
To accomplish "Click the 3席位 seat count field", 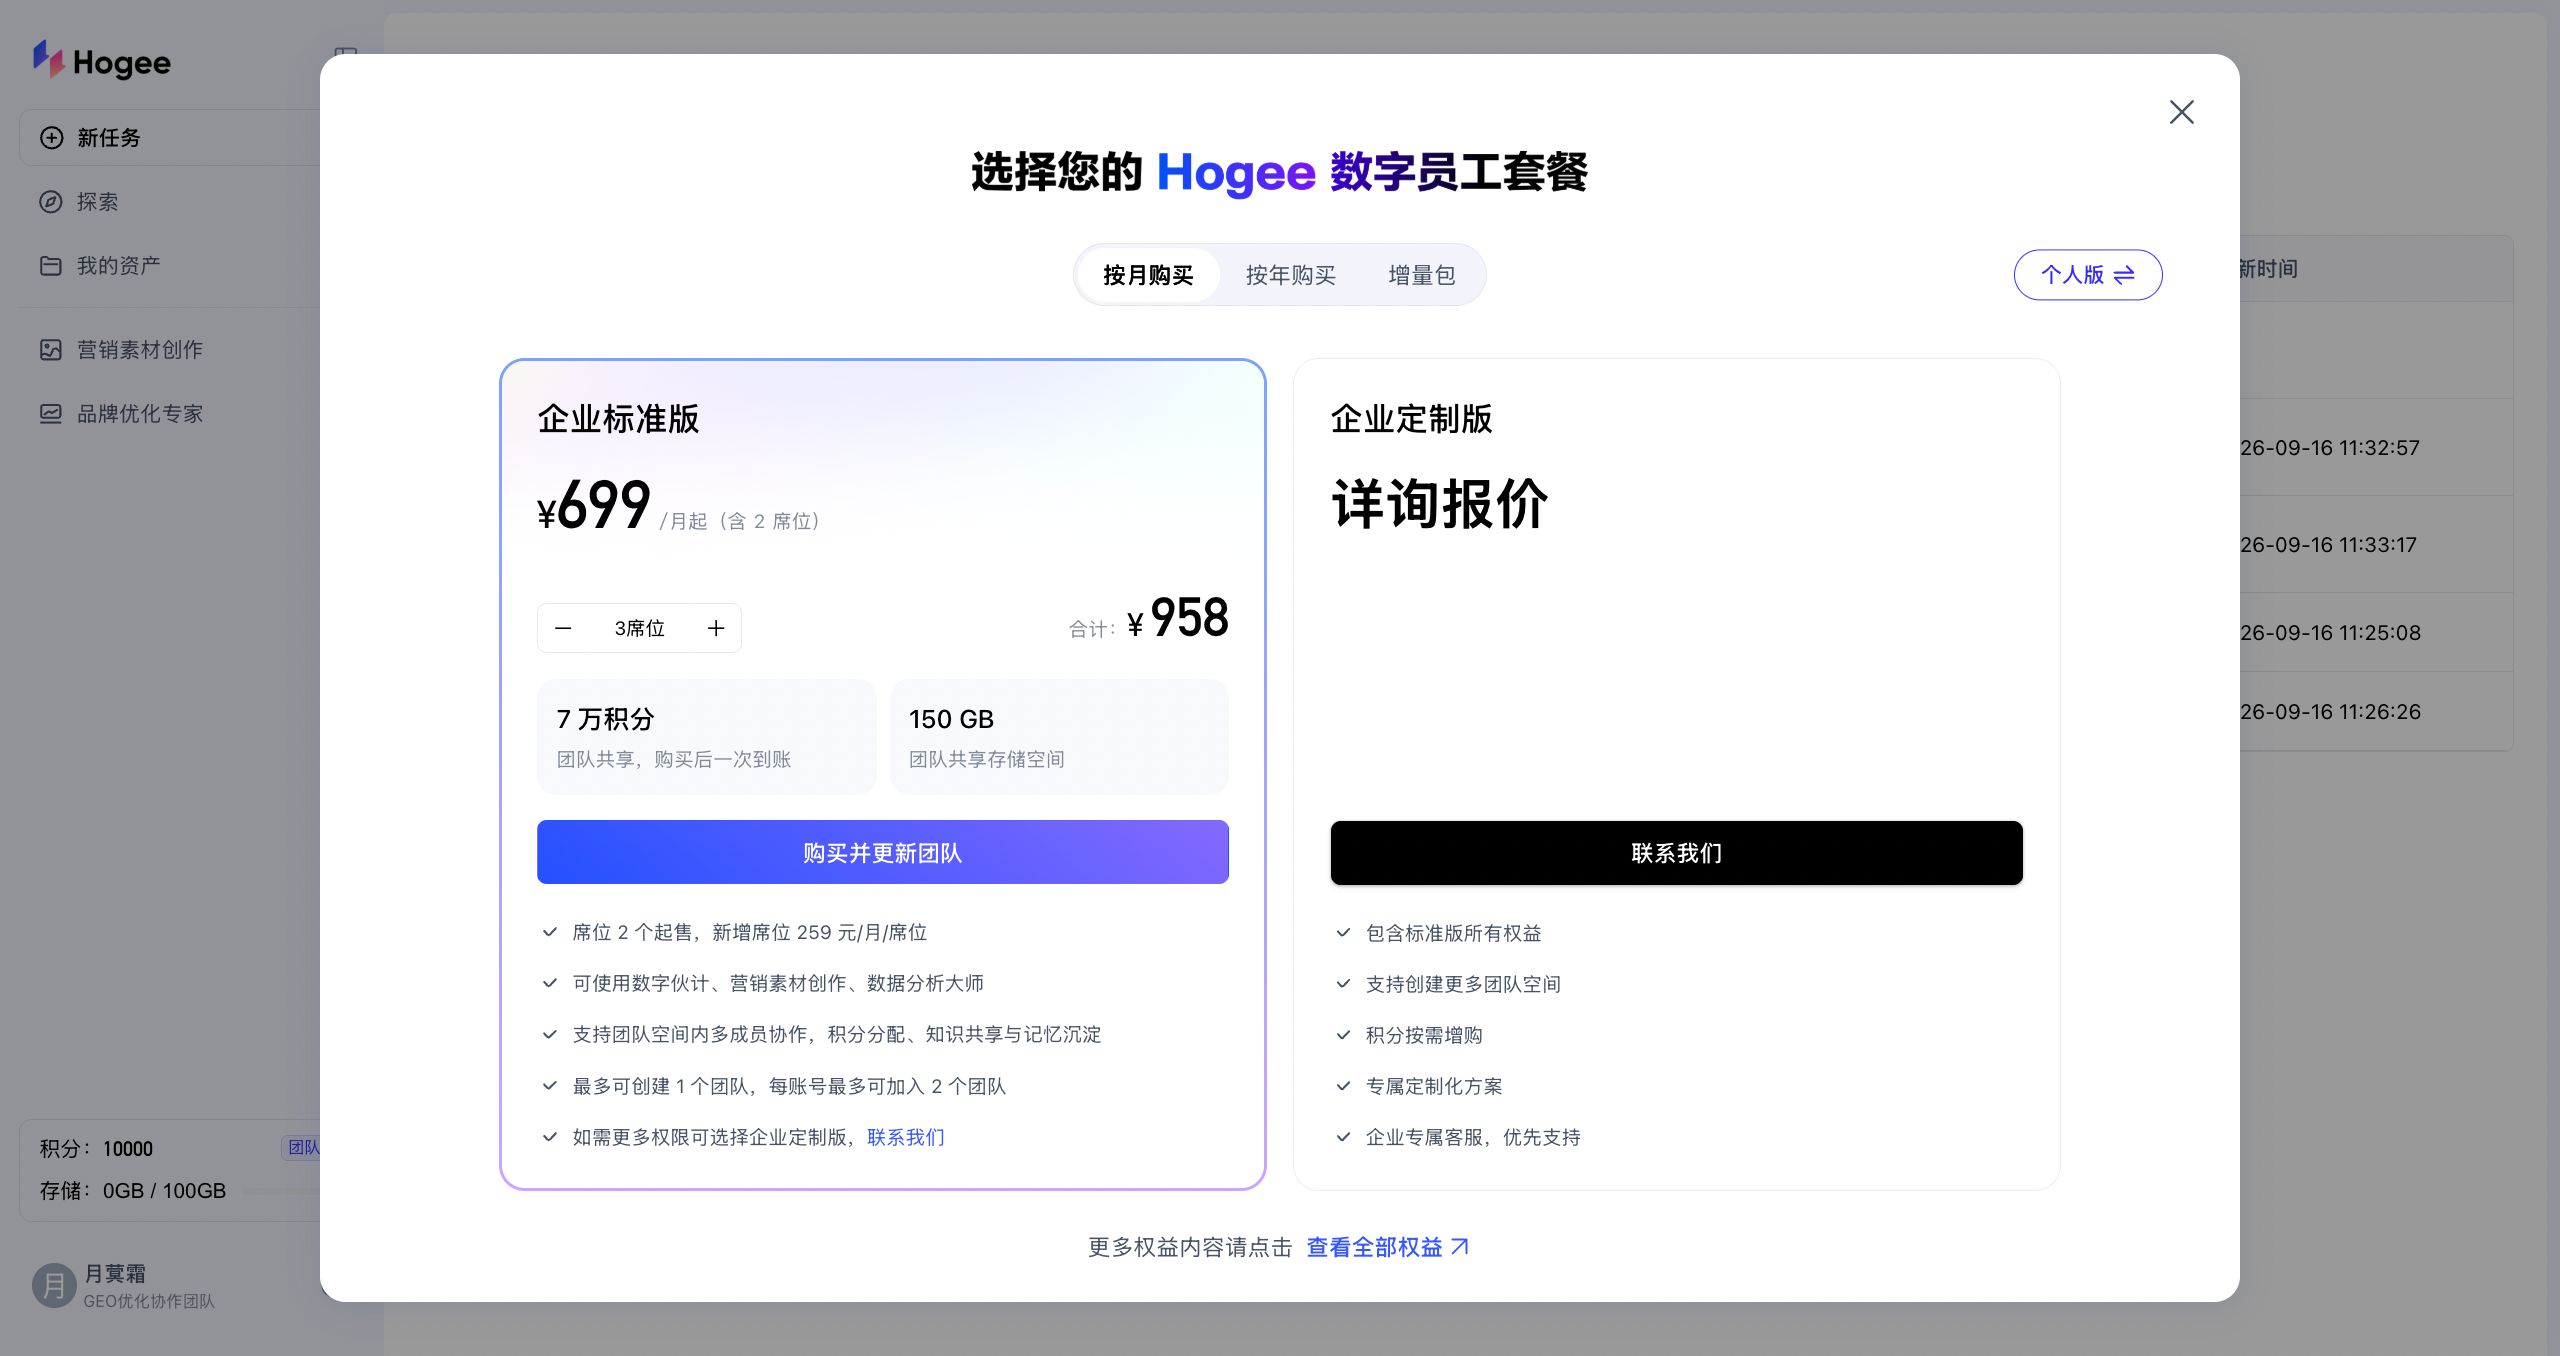I will [x=639, y=628].
